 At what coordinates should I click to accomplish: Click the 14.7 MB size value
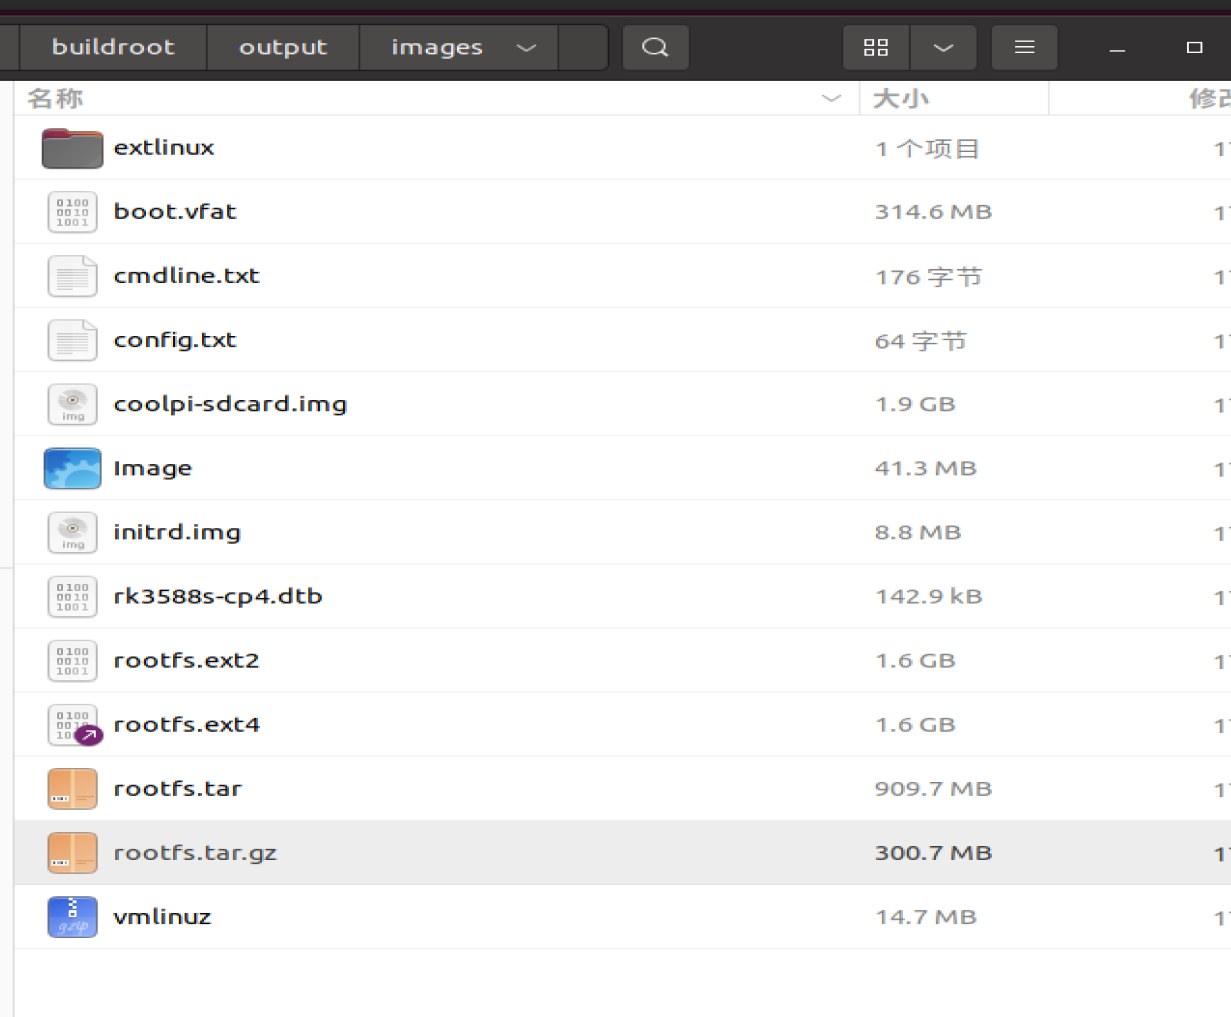point(925,917)
